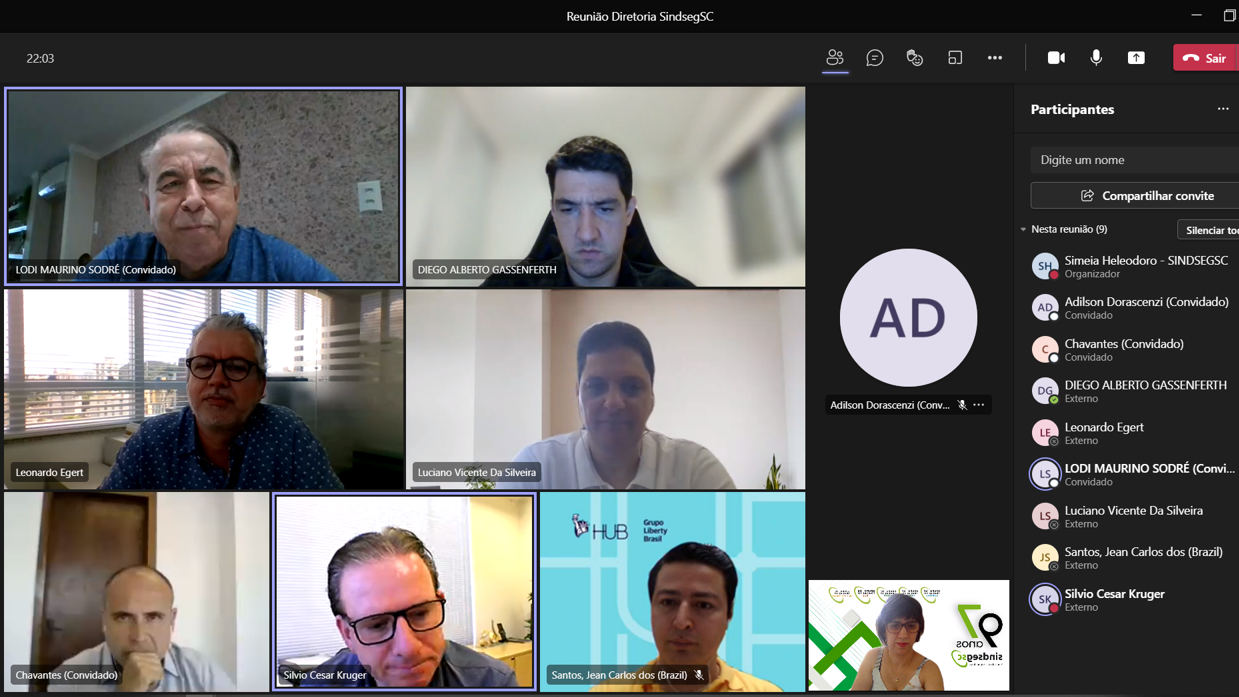Open Participantes panel more options menu
This screenshot has height=697, width=1239.
(1223, 109)
